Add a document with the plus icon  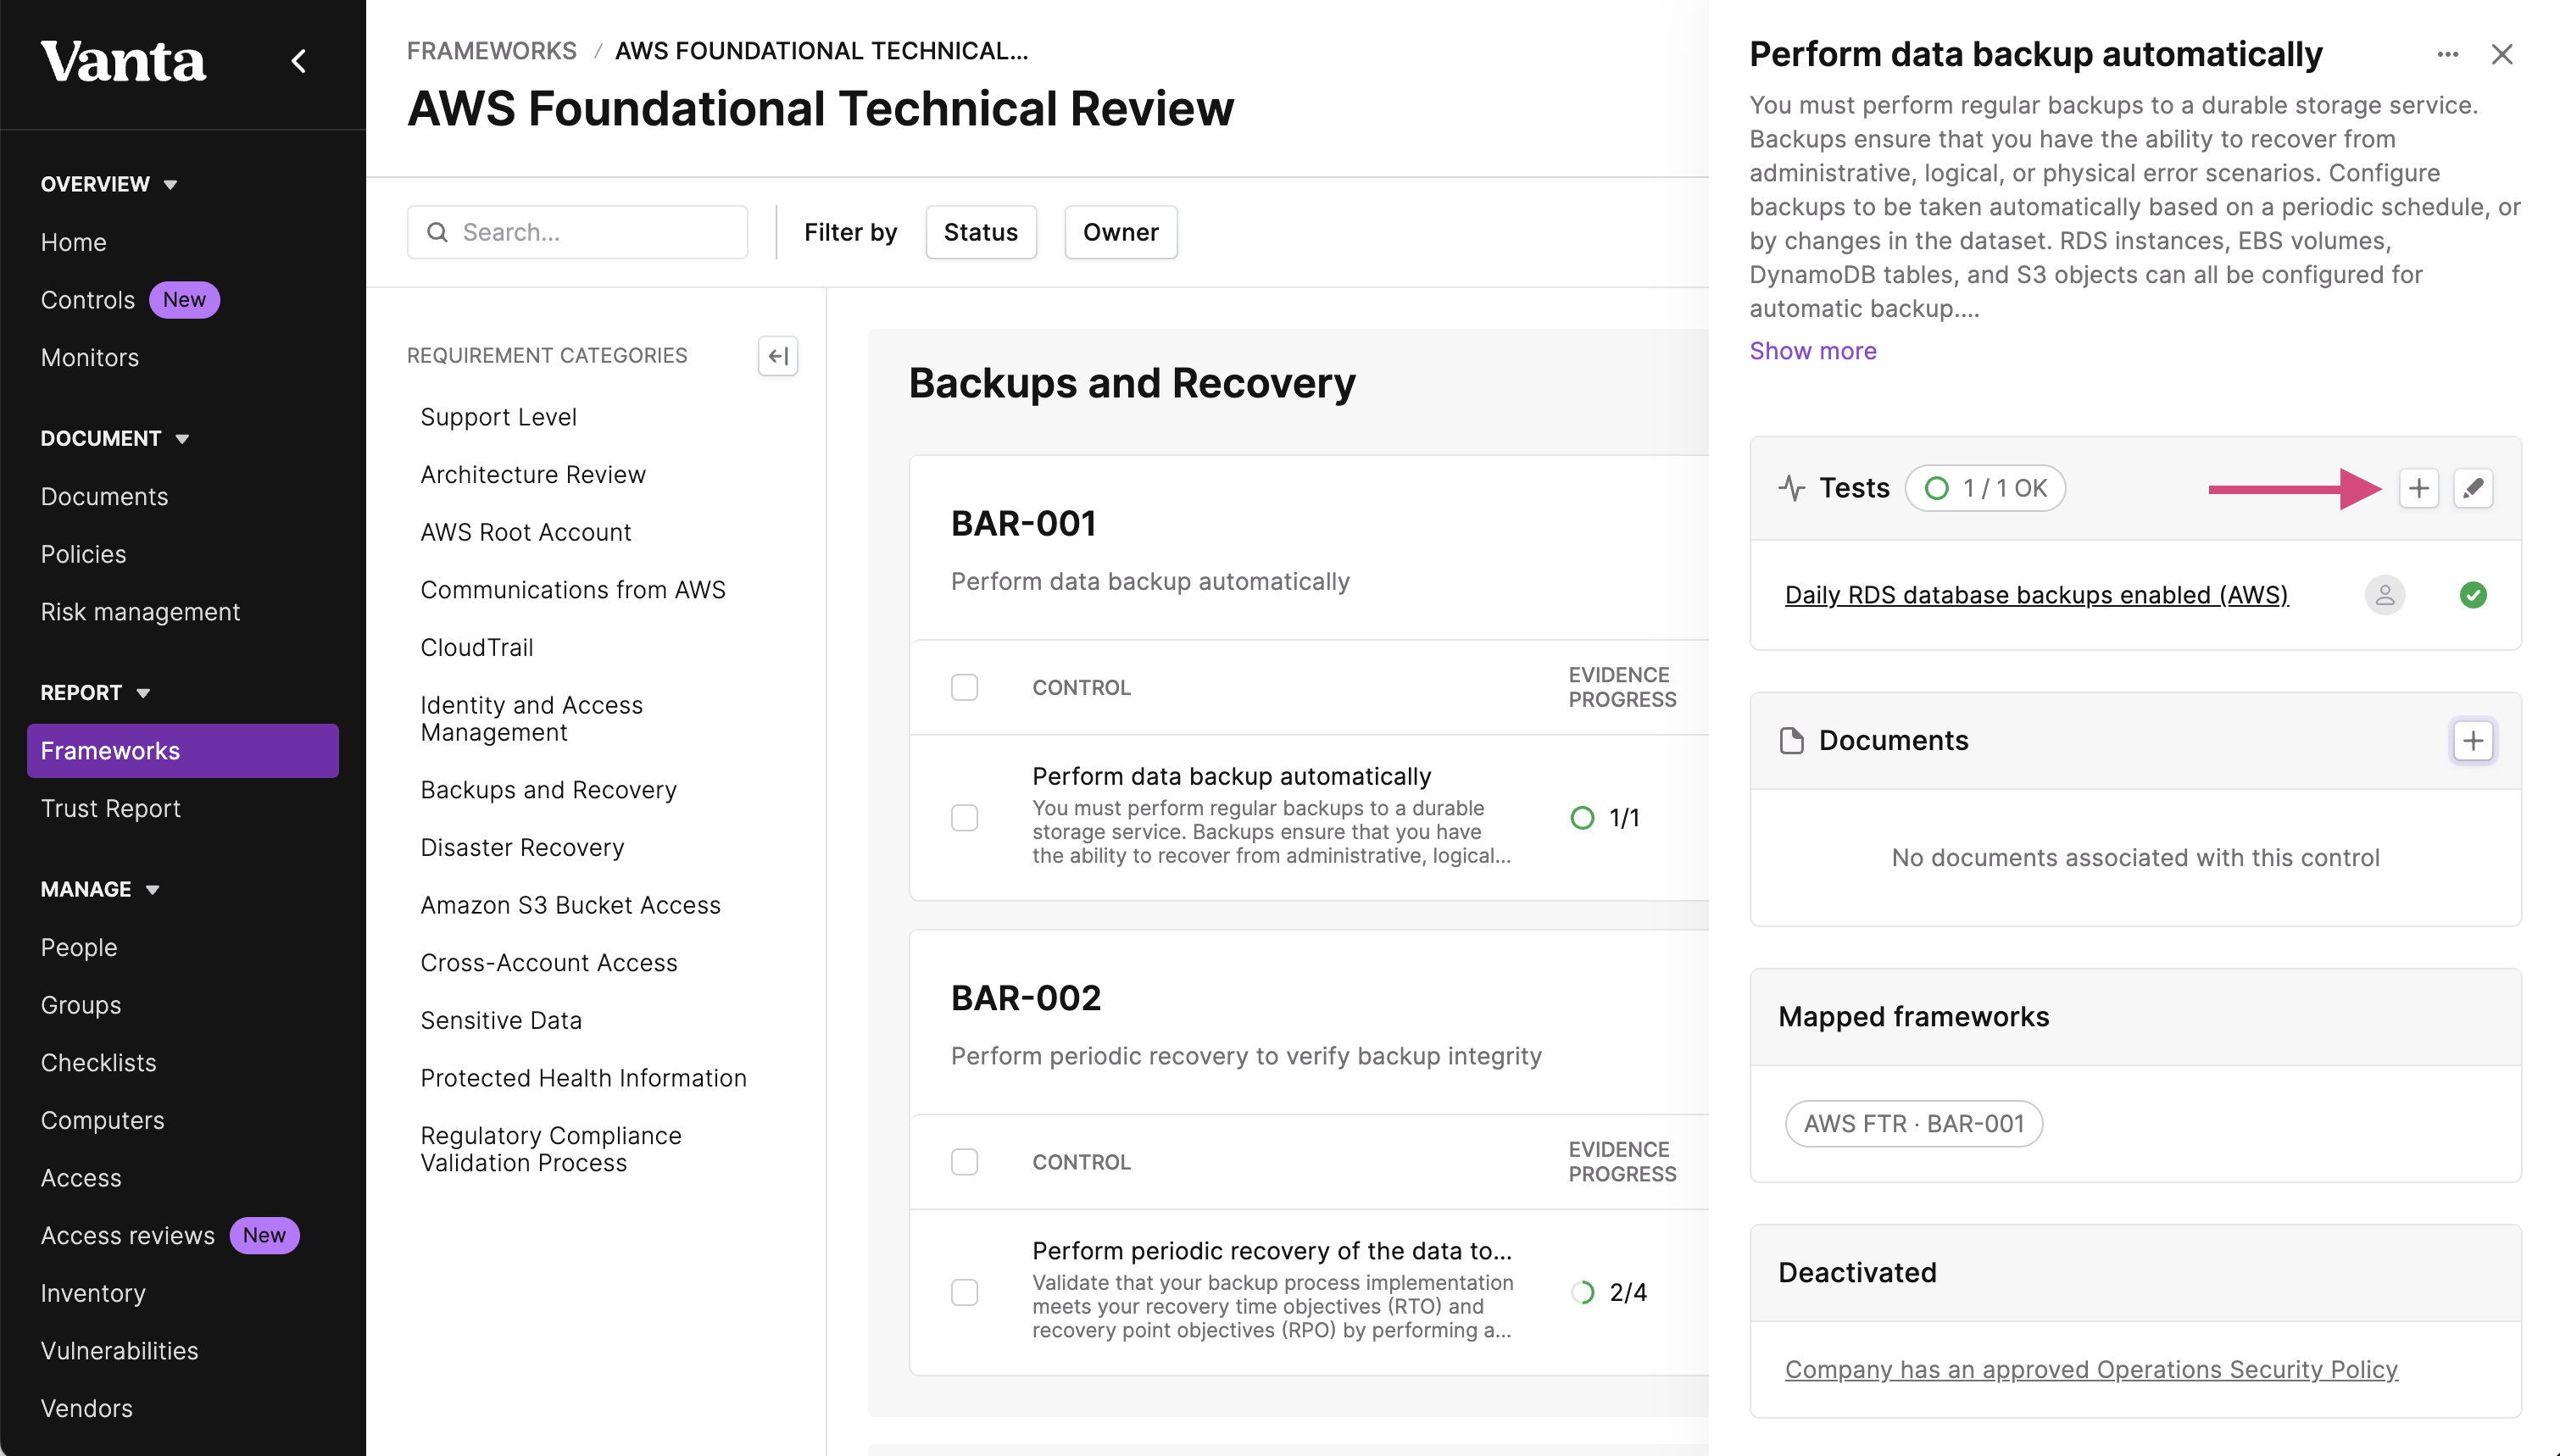tap(2473, 741)
